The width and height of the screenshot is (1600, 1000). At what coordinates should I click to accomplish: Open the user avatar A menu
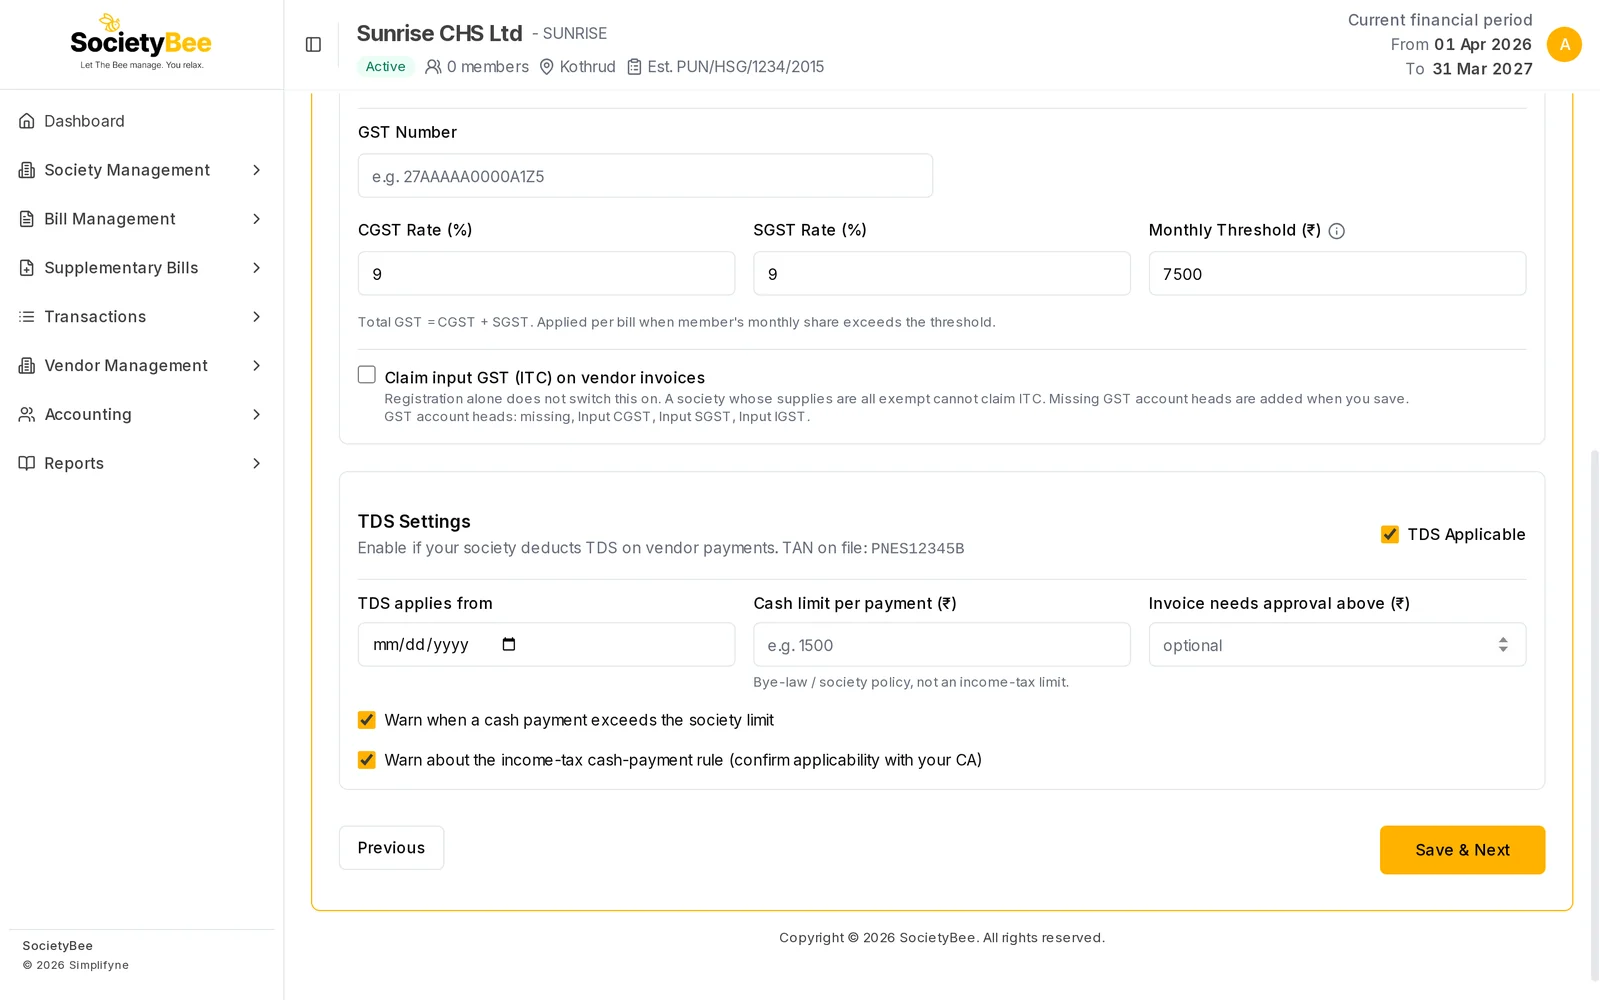tap(1564, 44)
